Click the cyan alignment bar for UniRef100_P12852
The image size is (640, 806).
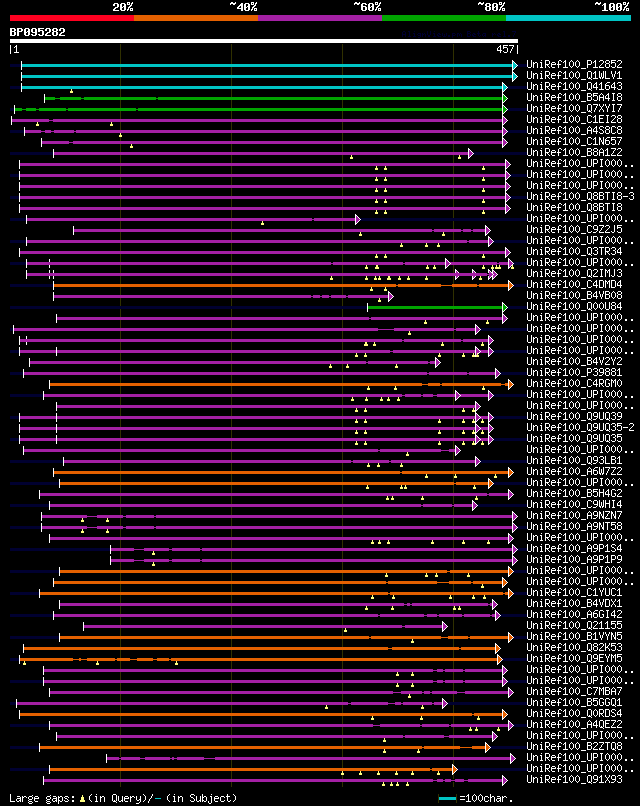[269, 65]
